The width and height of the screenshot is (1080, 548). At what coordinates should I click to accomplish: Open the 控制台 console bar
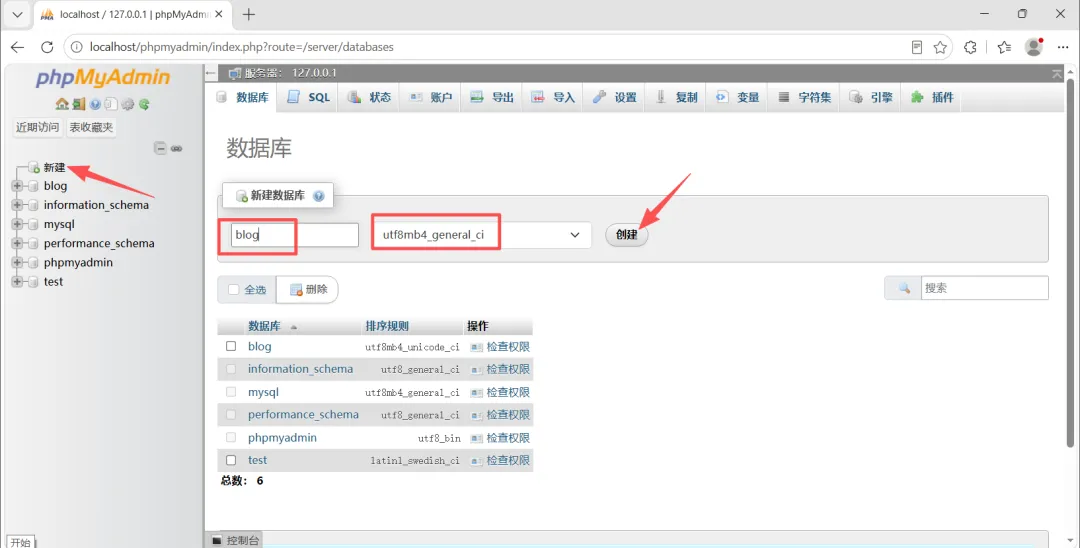[x=236, y=540]
